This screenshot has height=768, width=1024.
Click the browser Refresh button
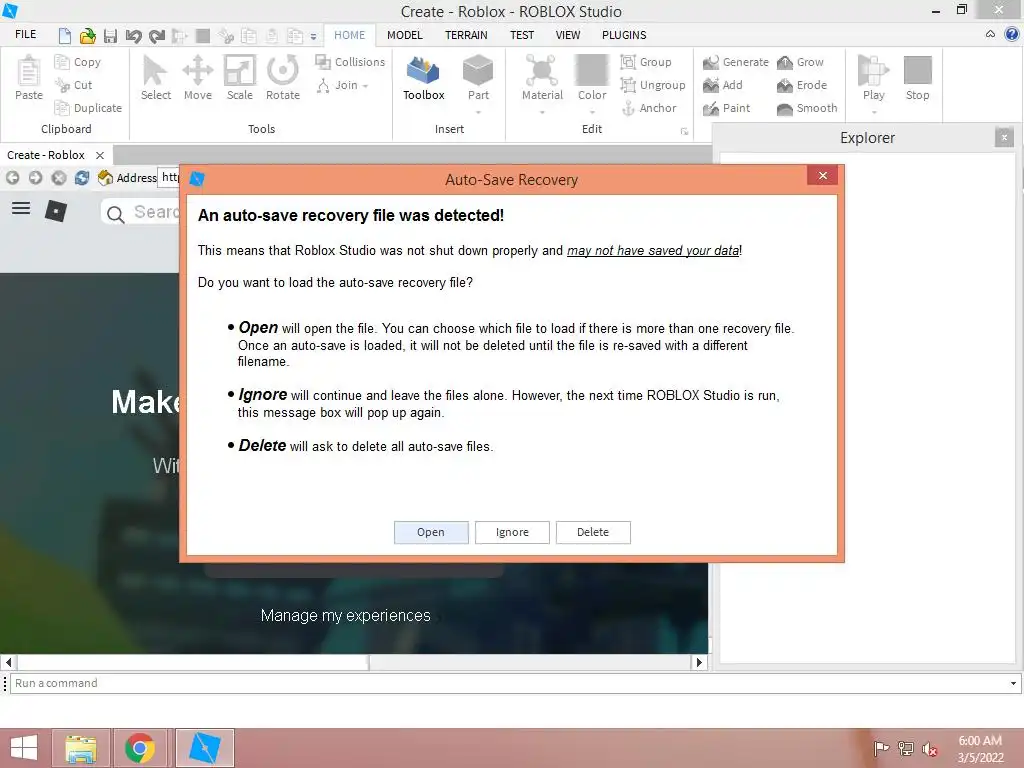[x=82, y=178]
